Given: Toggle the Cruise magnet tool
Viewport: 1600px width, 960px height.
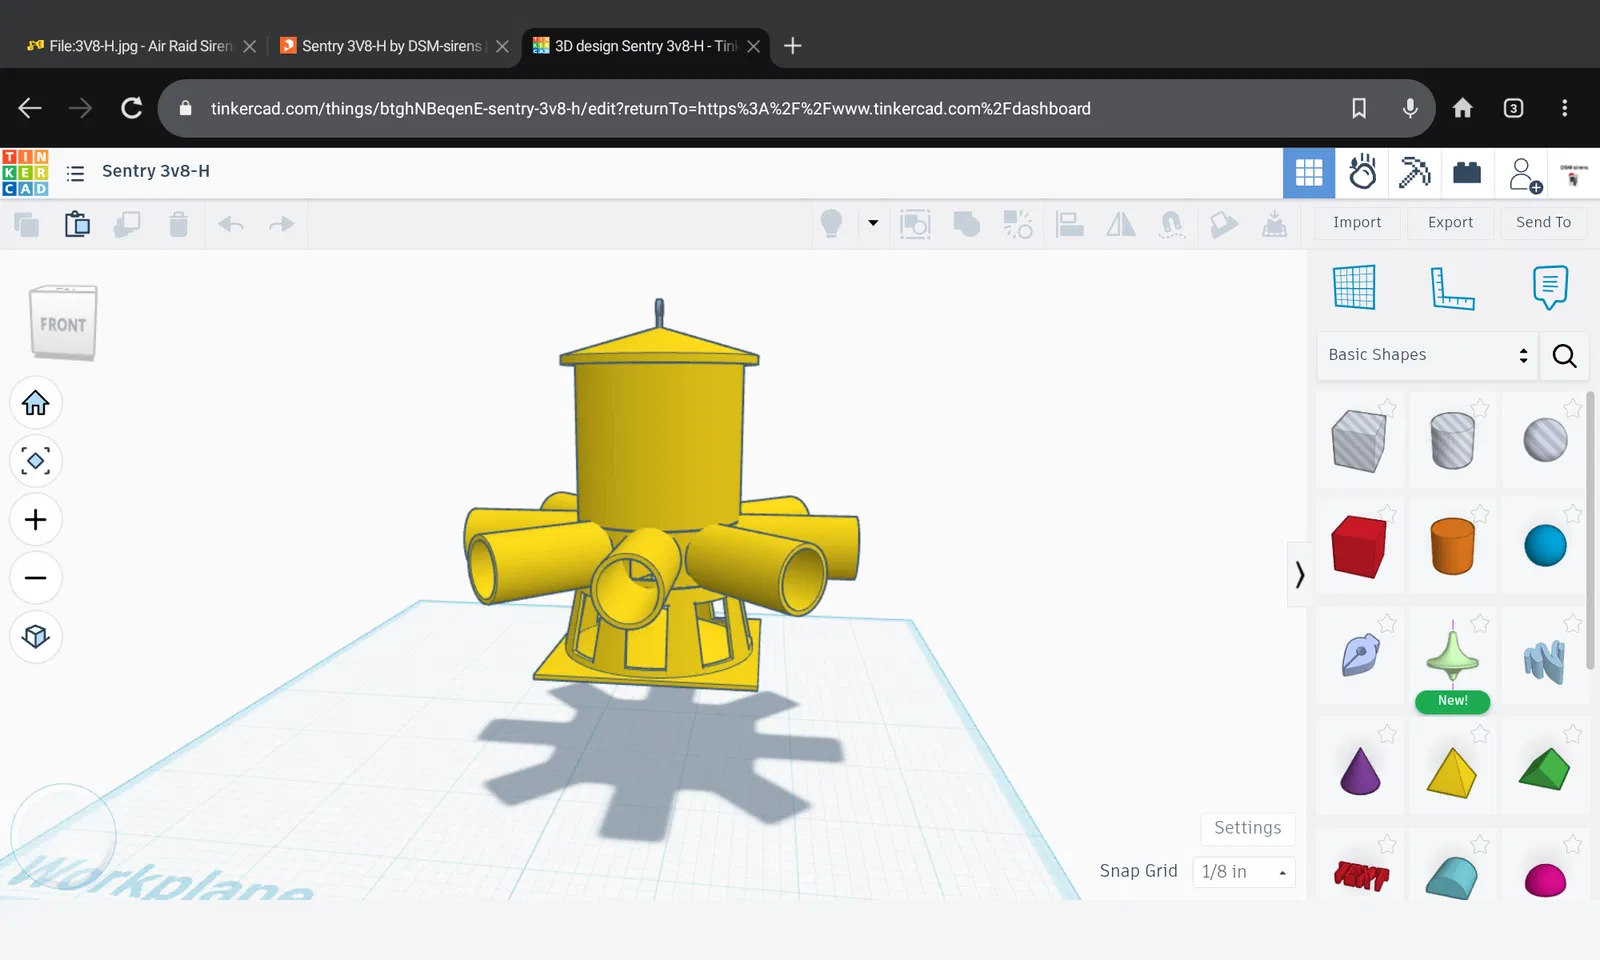Looking at the screenshot, I should tap(1172, 224).
